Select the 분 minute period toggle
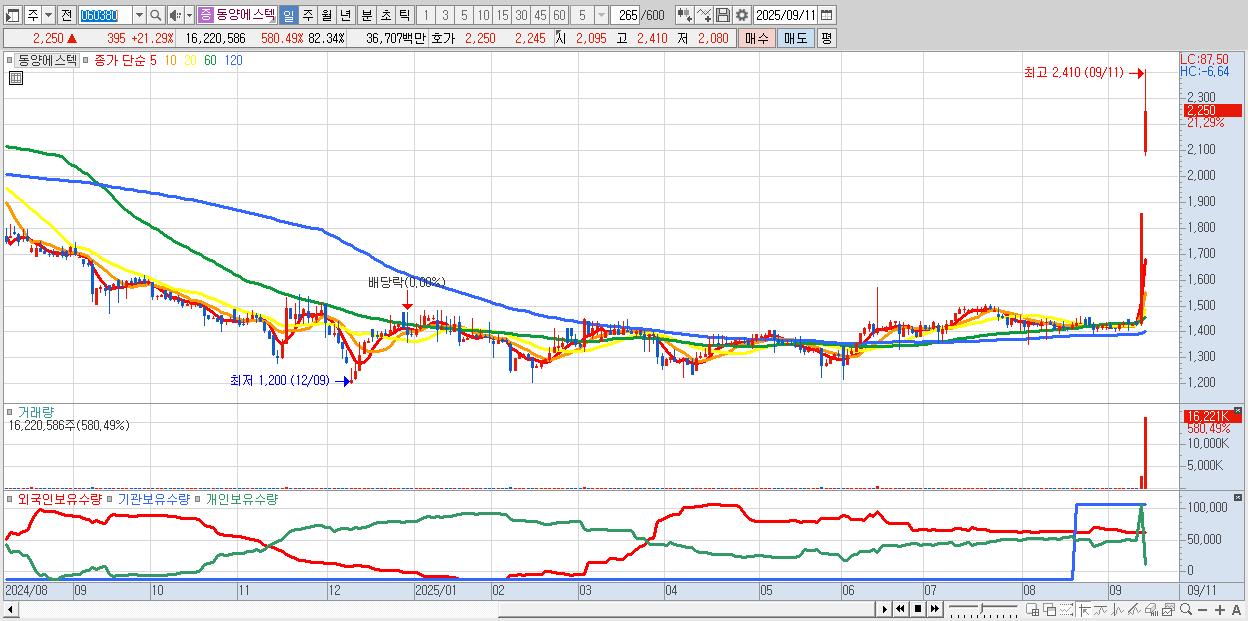Screen dimensions: 1248x621 (366, 15)
